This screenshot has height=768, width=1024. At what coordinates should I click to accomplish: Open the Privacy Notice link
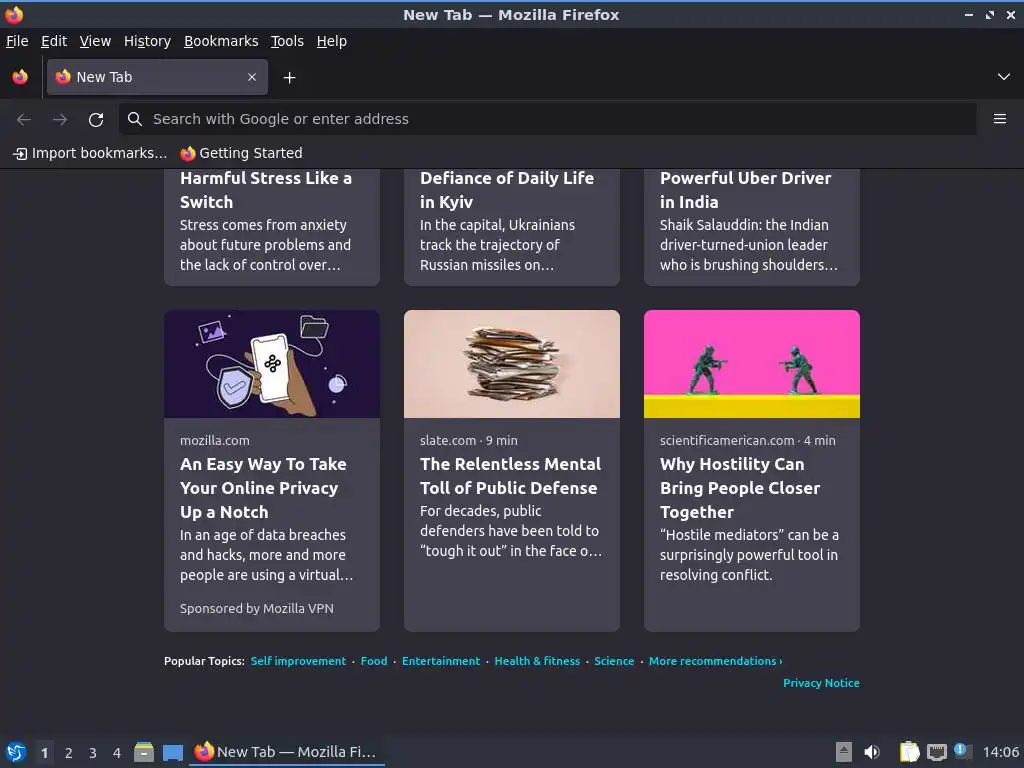tap(821, 683)
